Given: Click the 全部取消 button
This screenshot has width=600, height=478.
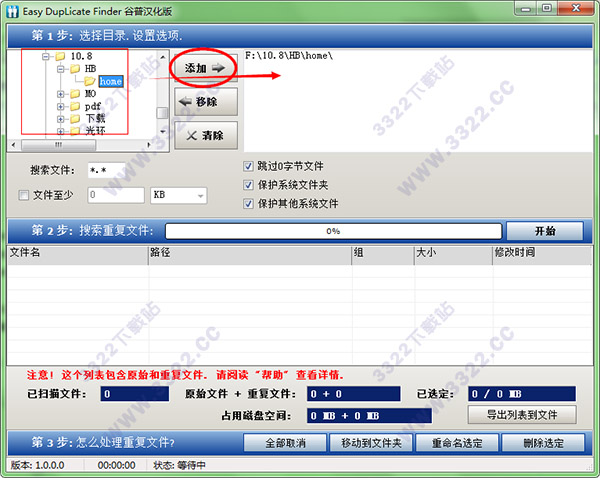Looking at the screenshot, I should pyautogui.click(x=285, y=443).
